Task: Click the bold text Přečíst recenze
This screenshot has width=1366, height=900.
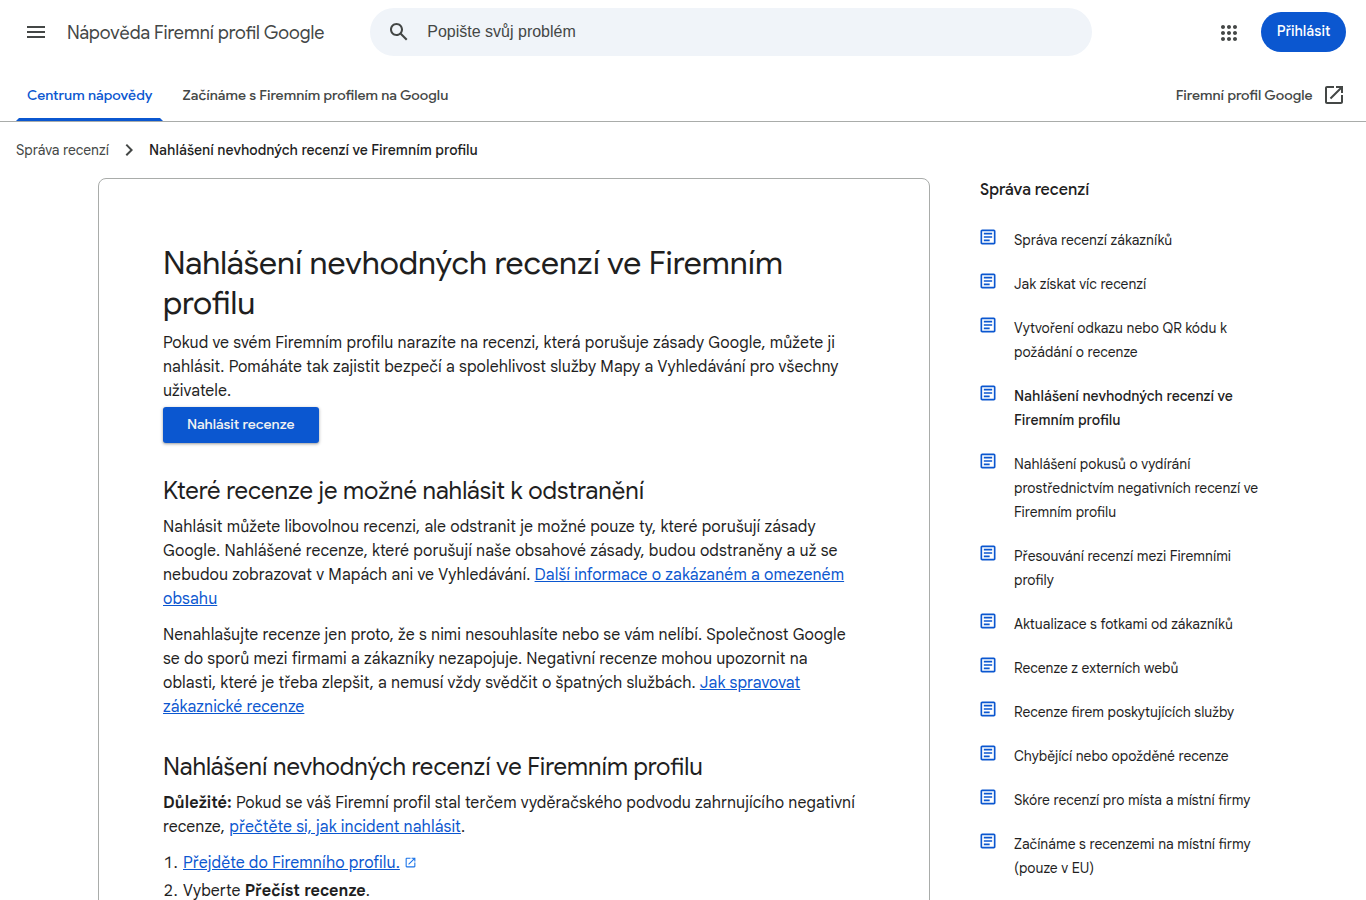Action: coord(305,890)
